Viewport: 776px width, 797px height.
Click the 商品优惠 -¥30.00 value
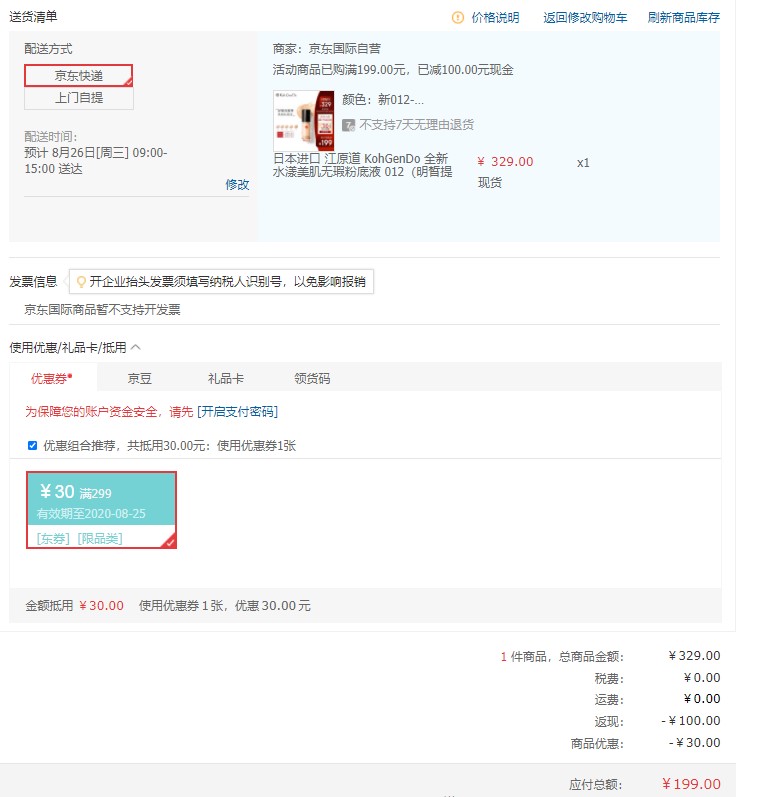[694, 743]
